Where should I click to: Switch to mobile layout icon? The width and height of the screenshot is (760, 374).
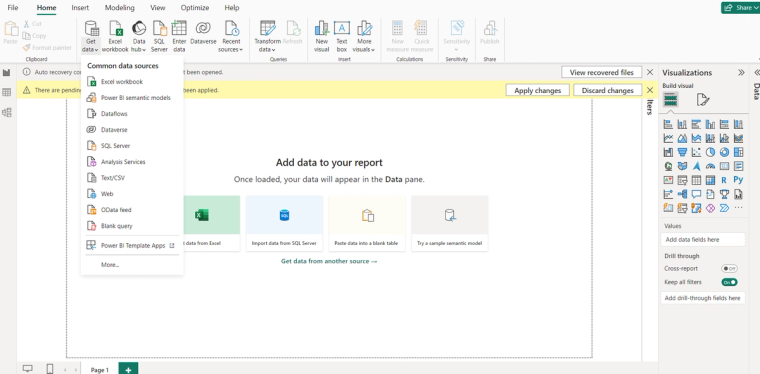[x=49, y=369]
